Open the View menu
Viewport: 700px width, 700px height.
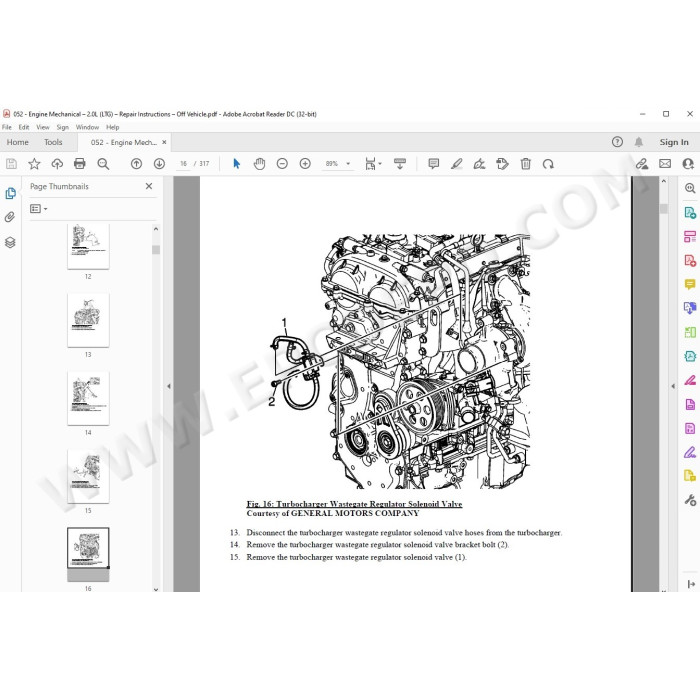tap(43, 127)
